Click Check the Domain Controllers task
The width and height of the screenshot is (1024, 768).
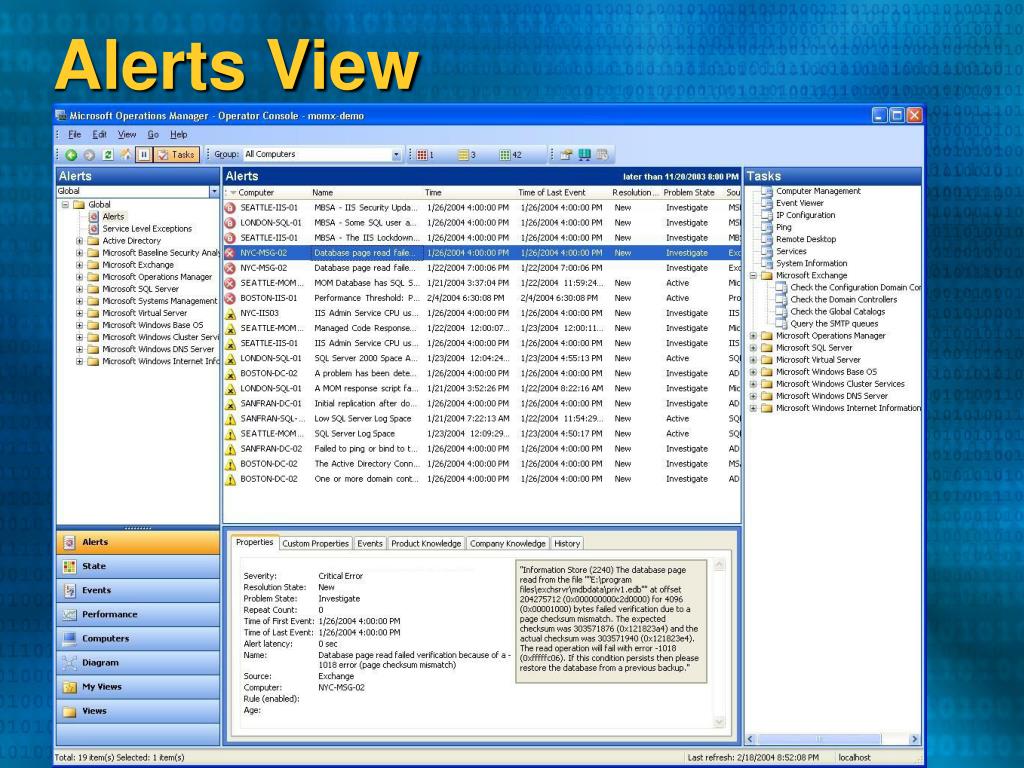click(x=844, y=300)
